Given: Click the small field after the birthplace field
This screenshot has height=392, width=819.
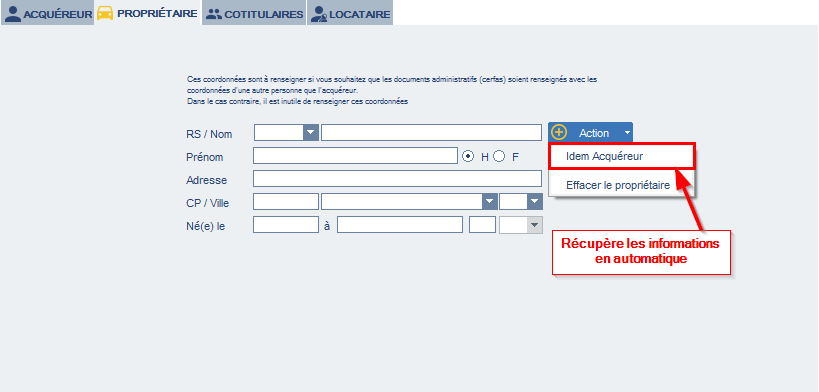Looking at the screenshot, I should coord(482,225).
